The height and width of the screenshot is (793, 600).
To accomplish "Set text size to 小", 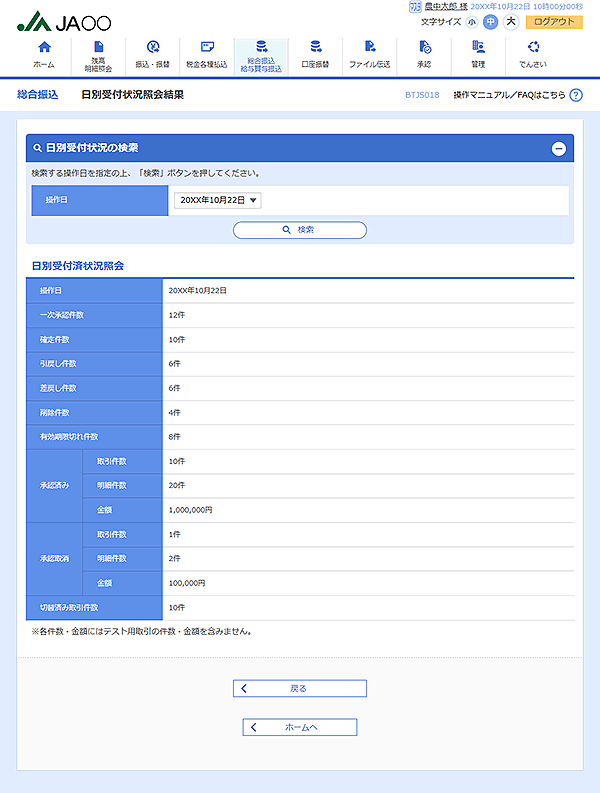I will [x=472, y=22].
